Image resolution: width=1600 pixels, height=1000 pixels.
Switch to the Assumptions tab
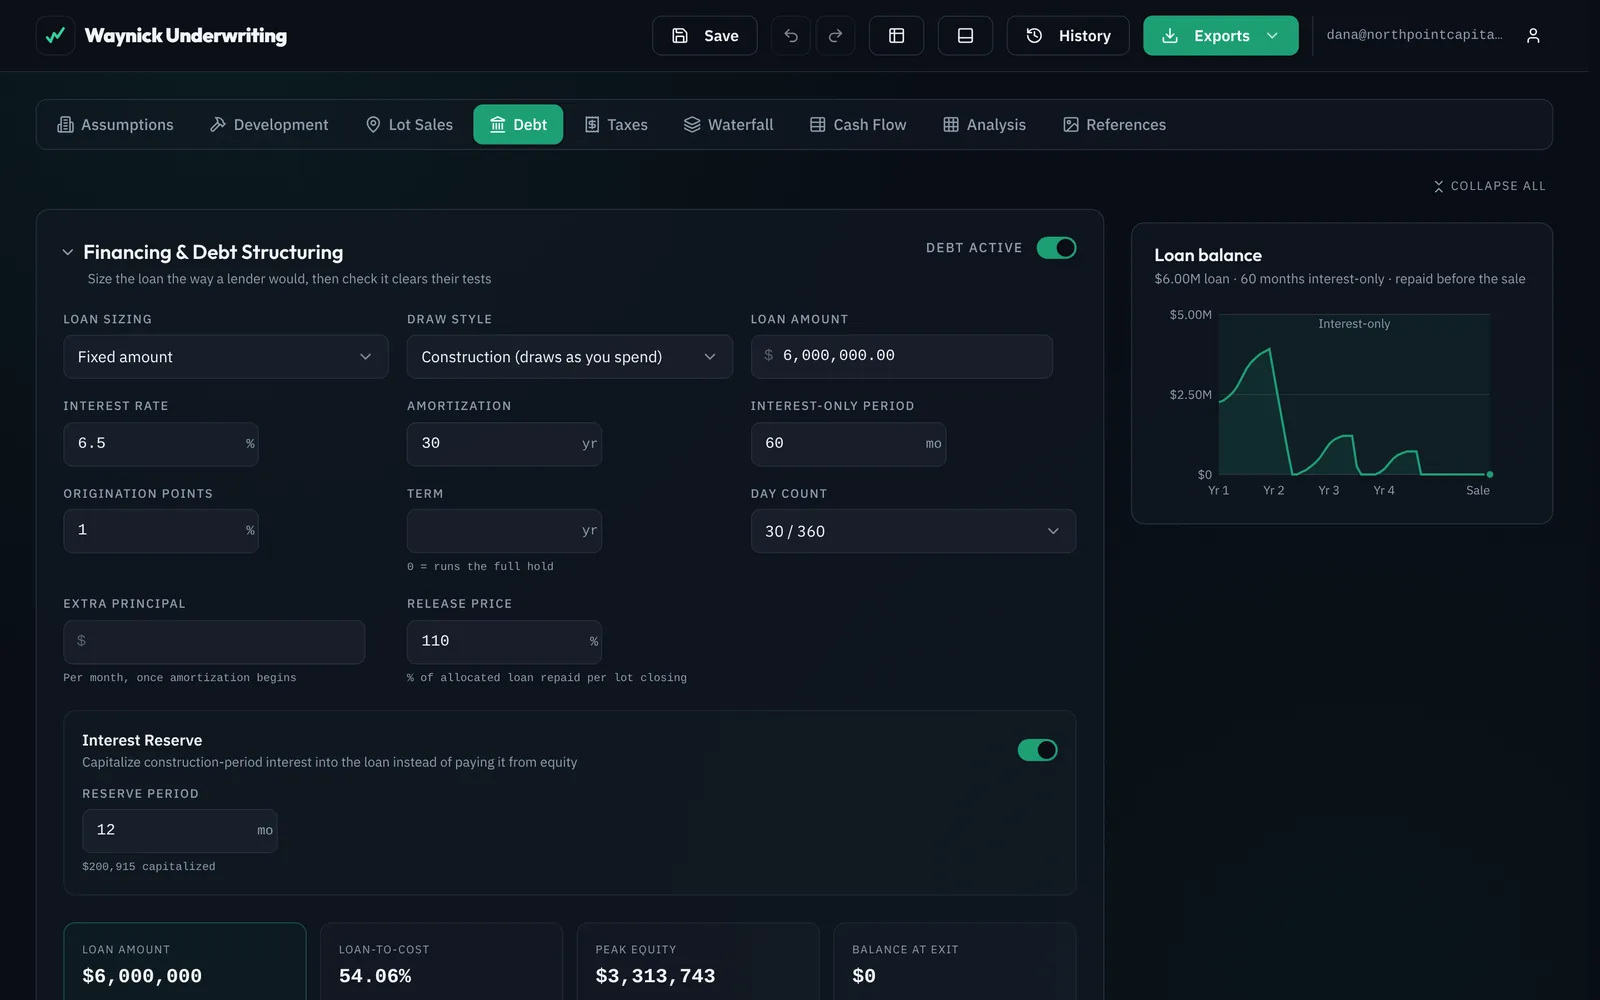pos(116,125)
